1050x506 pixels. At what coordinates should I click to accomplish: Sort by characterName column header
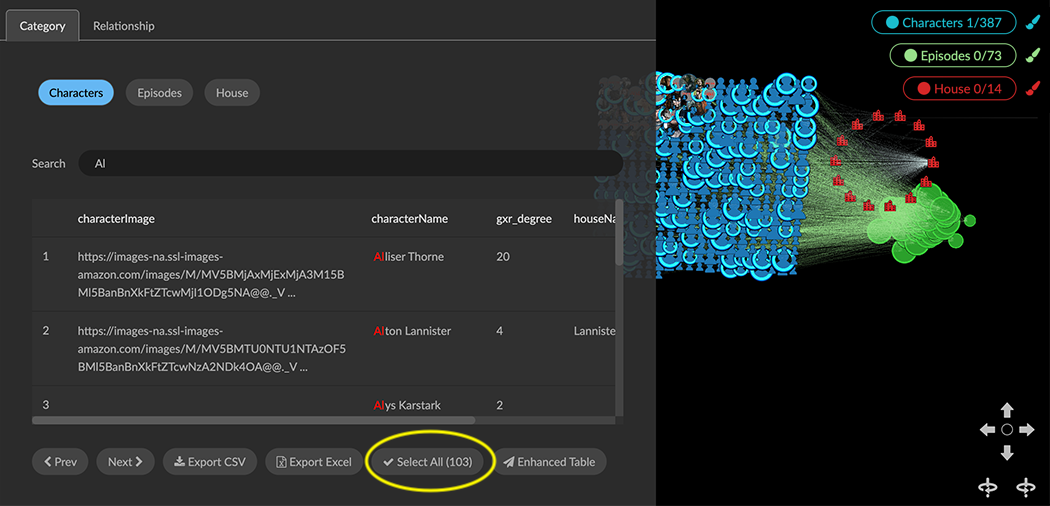410,219
